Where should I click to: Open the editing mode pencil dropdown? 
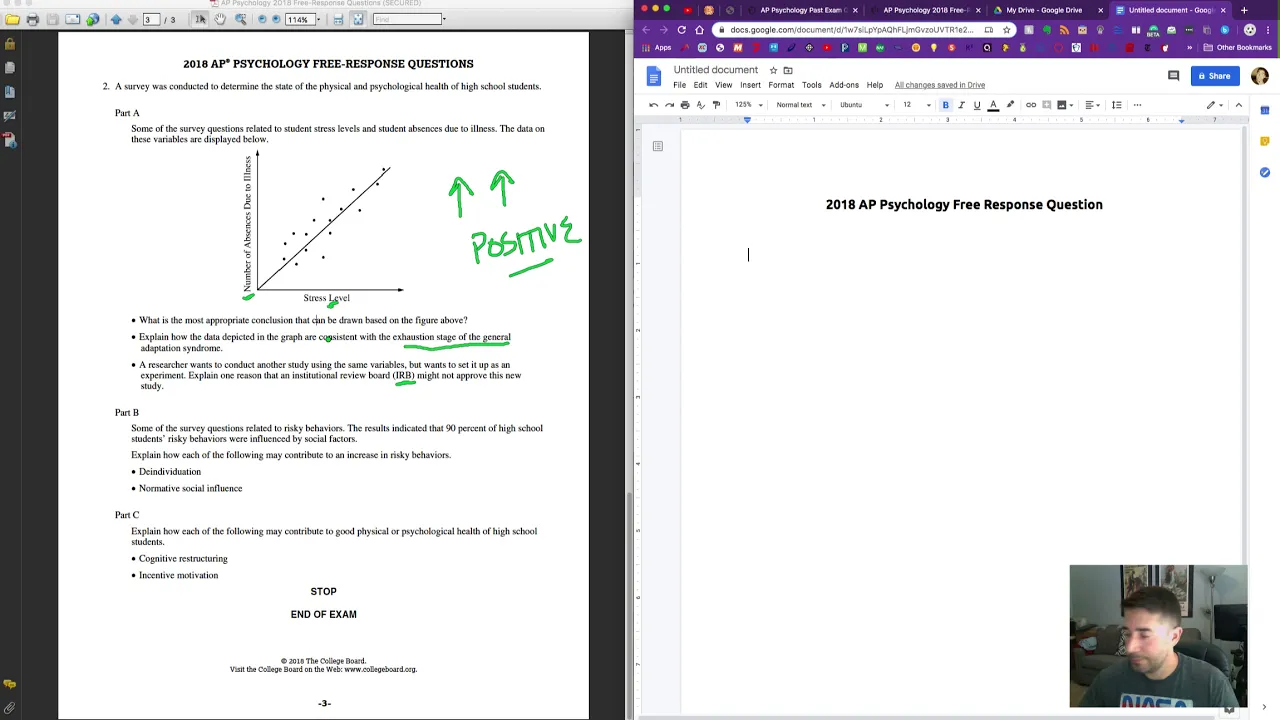pos(1214,105)
